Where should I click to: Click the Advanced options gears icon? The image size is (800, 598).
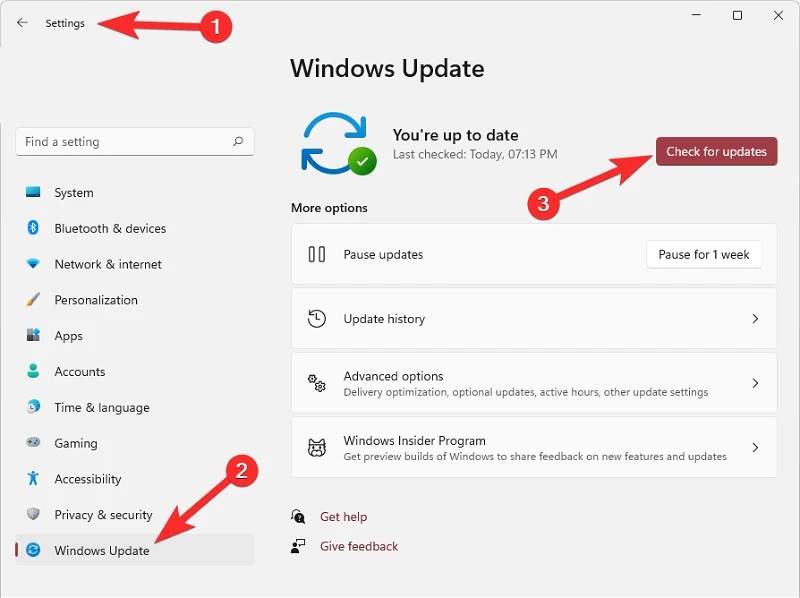tap(316, 383)
